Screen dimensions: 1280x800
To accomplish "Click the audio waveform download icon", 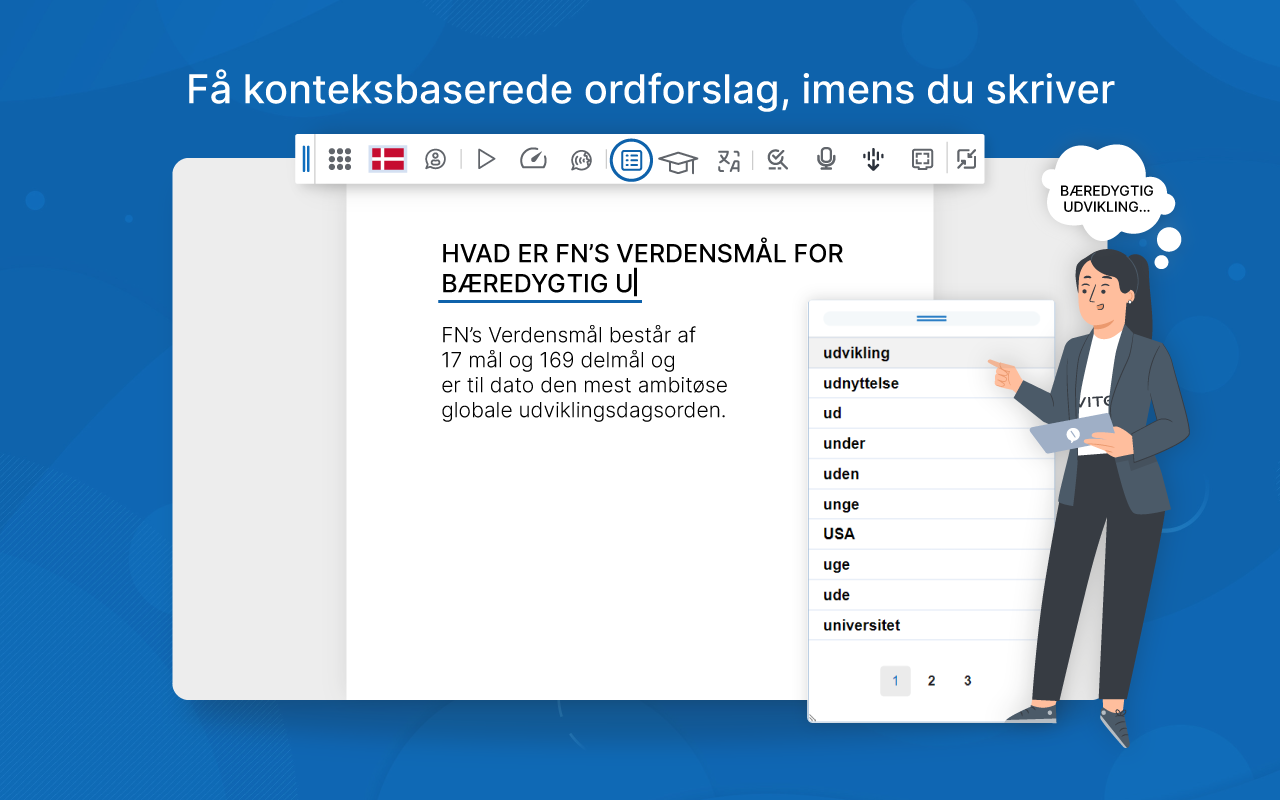I will (874, 160).
